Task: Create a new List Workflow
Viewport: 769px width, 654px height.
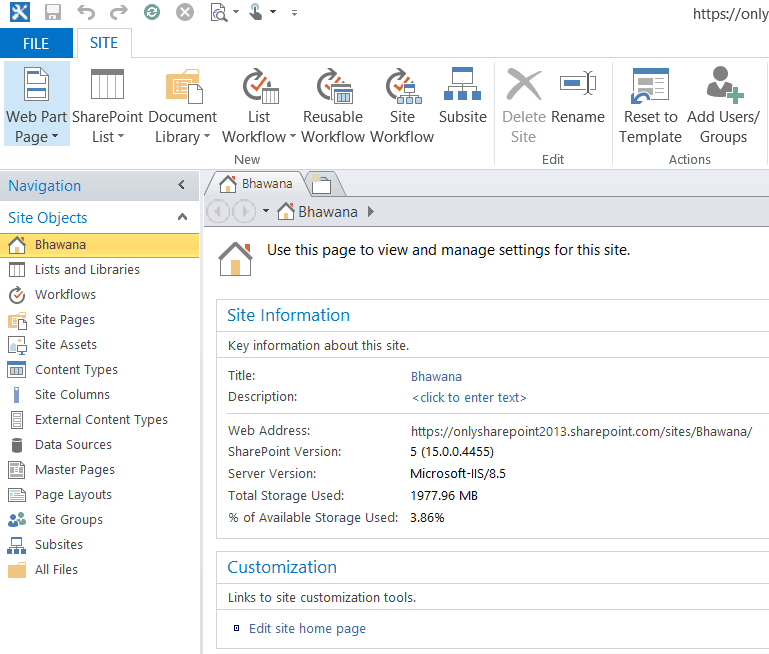Action: pos(258,104)
